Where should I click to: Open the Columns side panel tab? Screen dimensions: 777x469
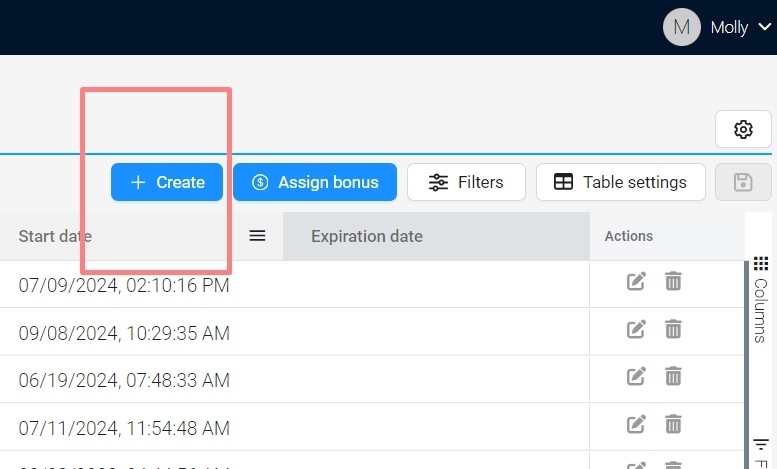(761, 299)
